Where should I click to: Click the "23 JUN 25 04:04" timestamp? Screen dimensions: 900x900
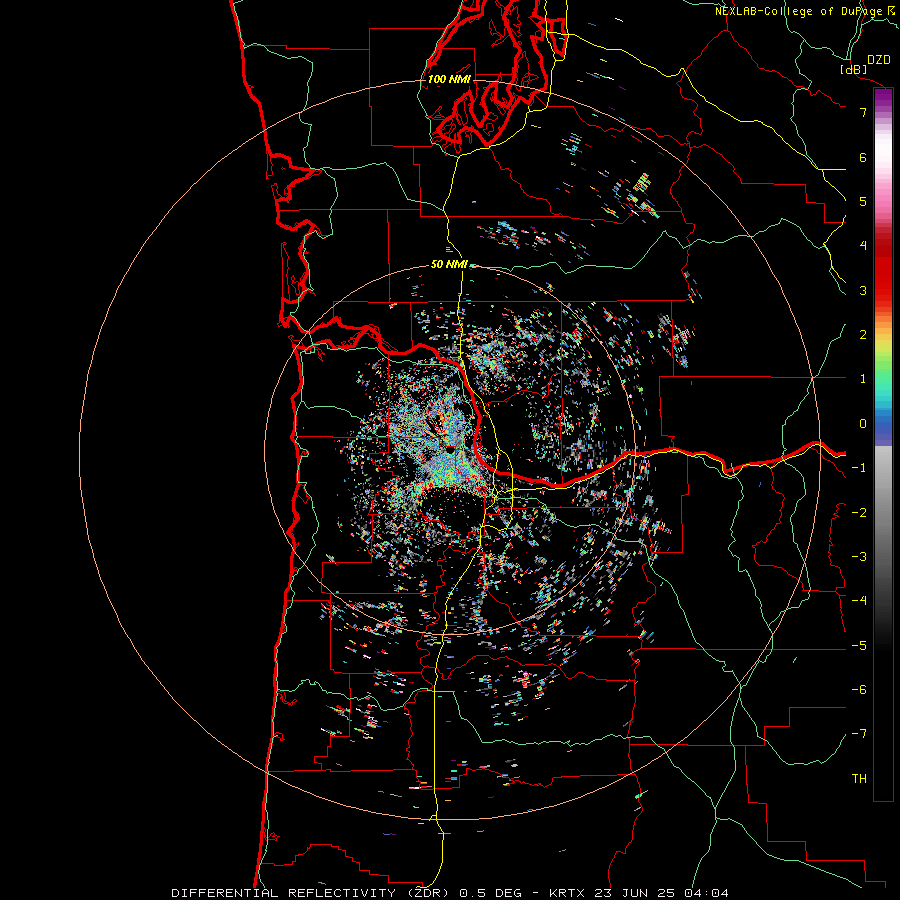tap(660, 893)
